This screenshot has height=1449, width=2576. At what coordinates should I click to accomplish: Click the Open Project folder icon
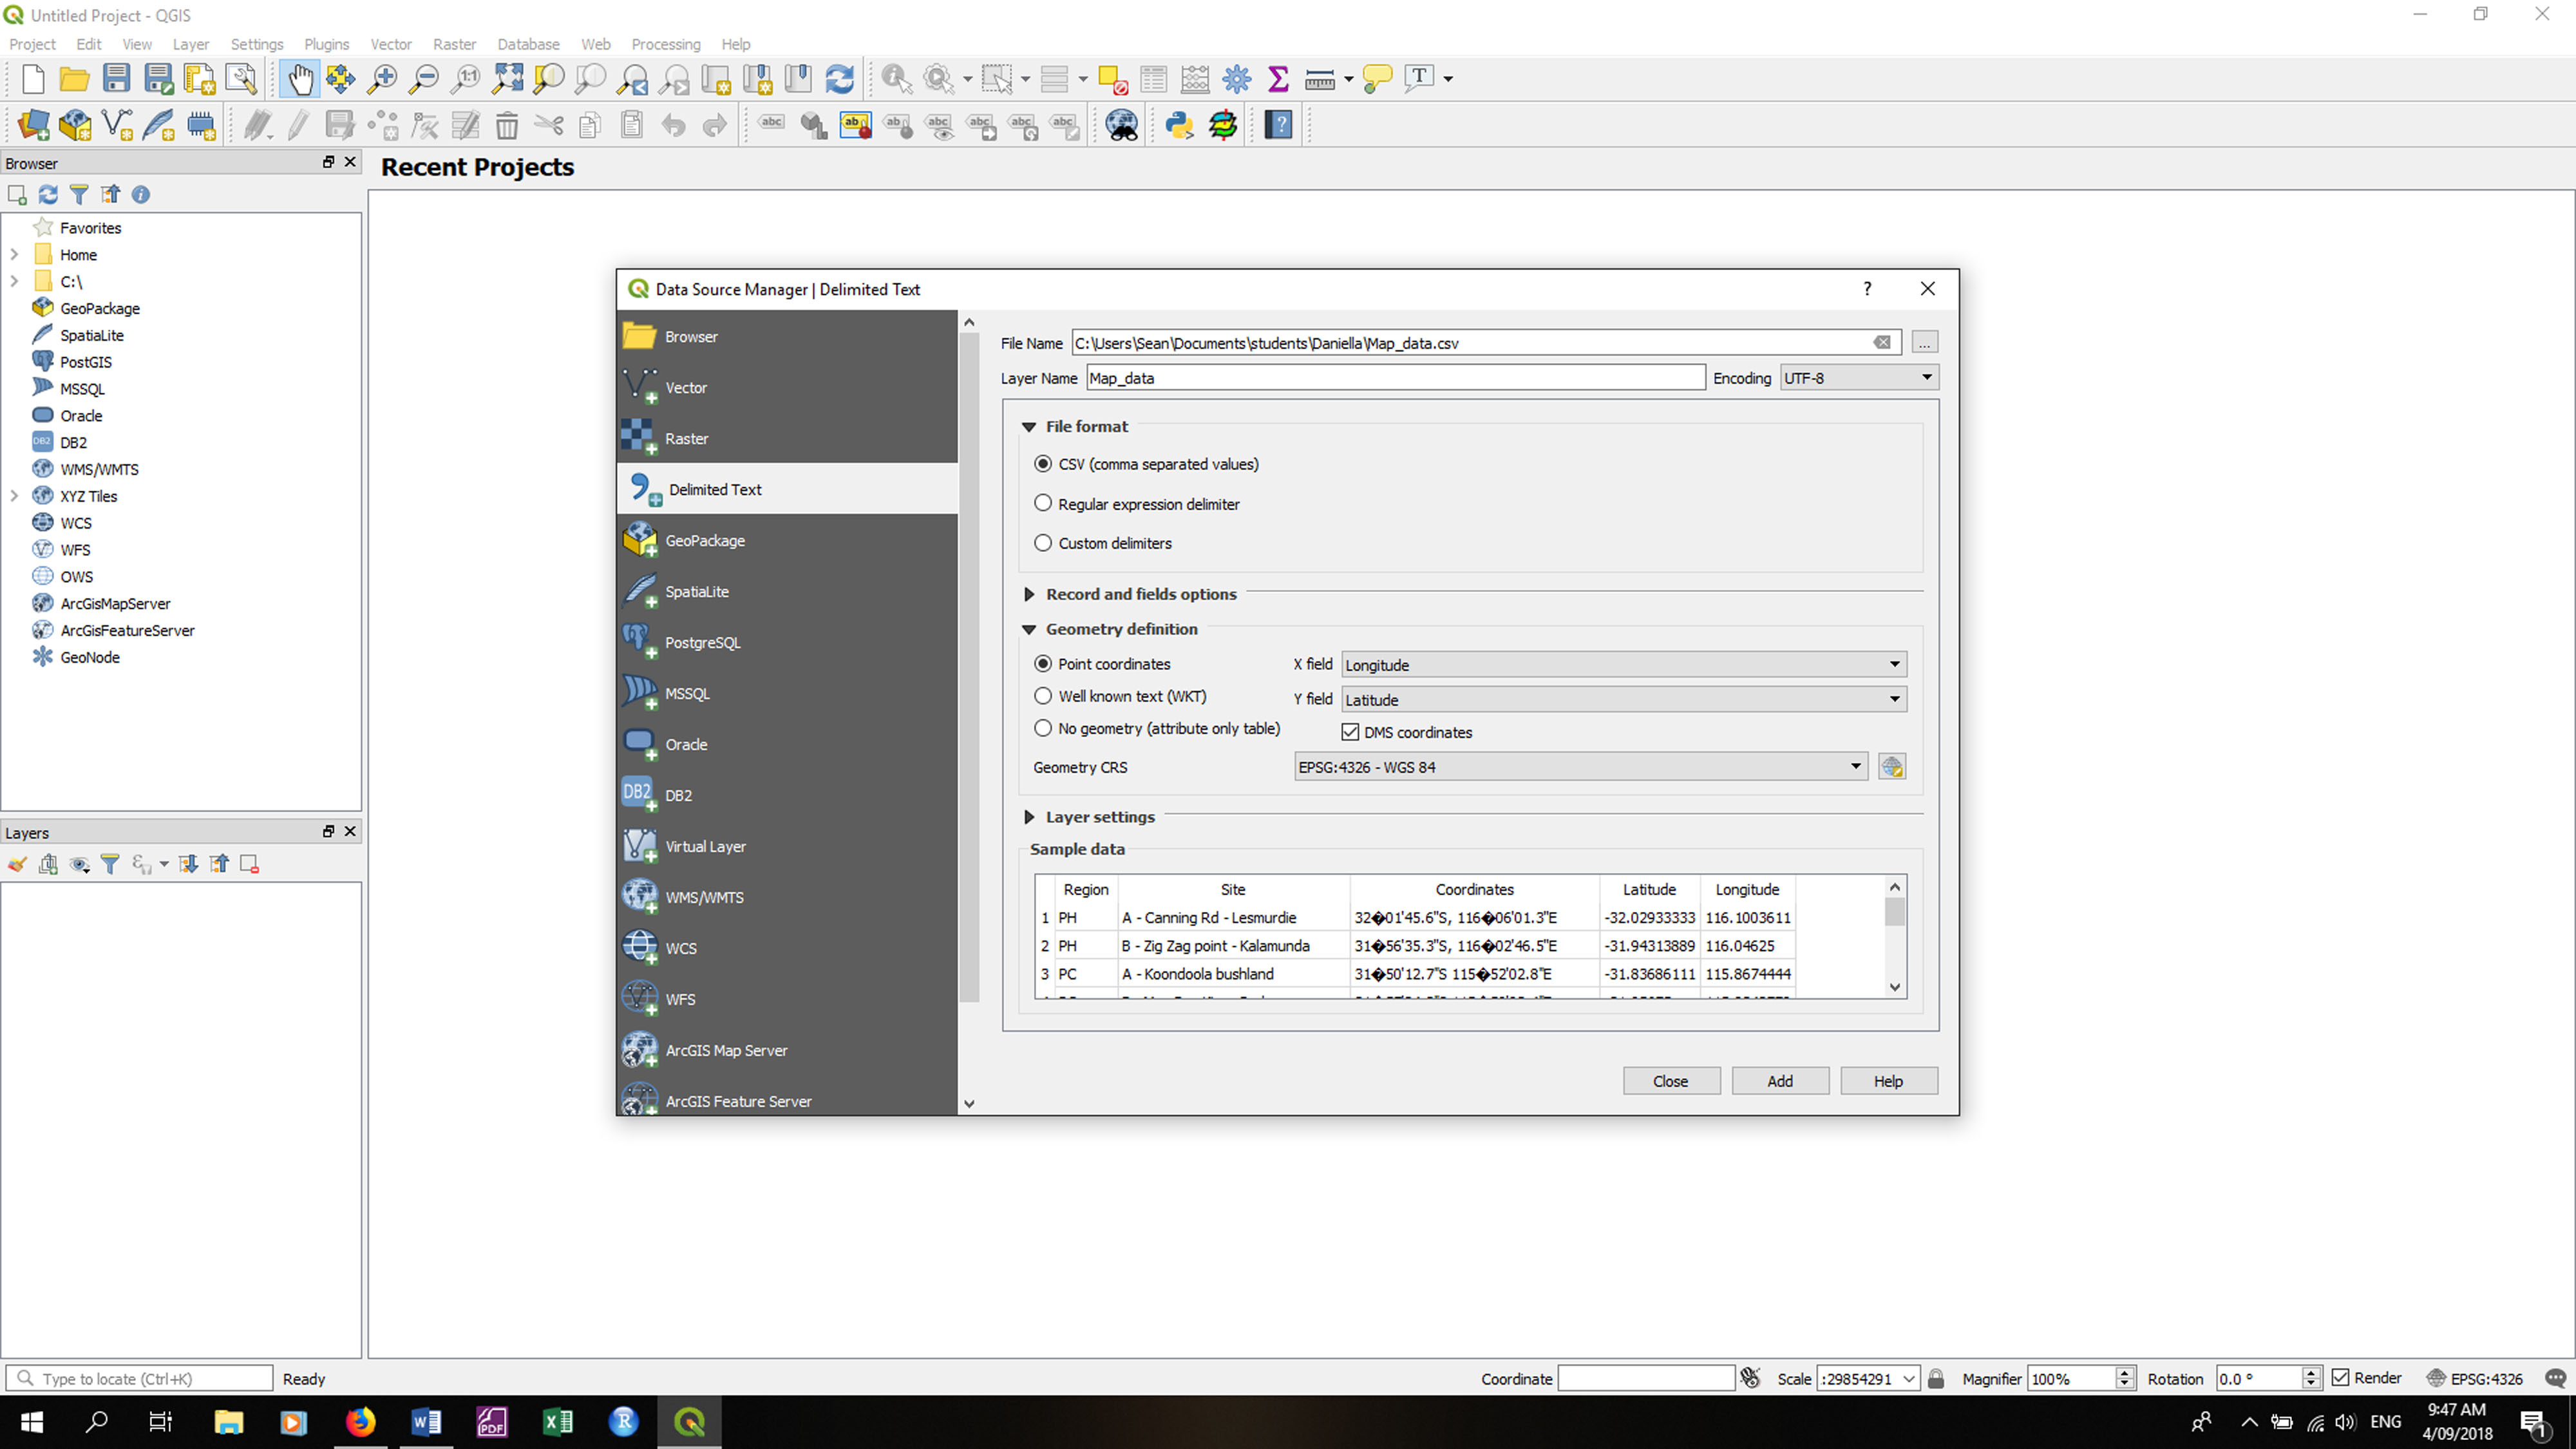coord(74,78)
